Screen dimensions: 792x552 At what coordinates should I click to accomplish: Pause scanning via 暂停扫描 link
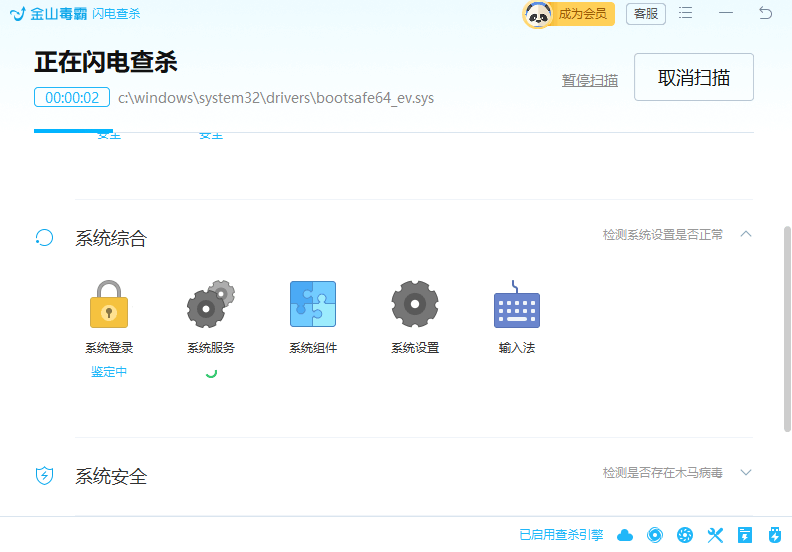pos(590,80)
